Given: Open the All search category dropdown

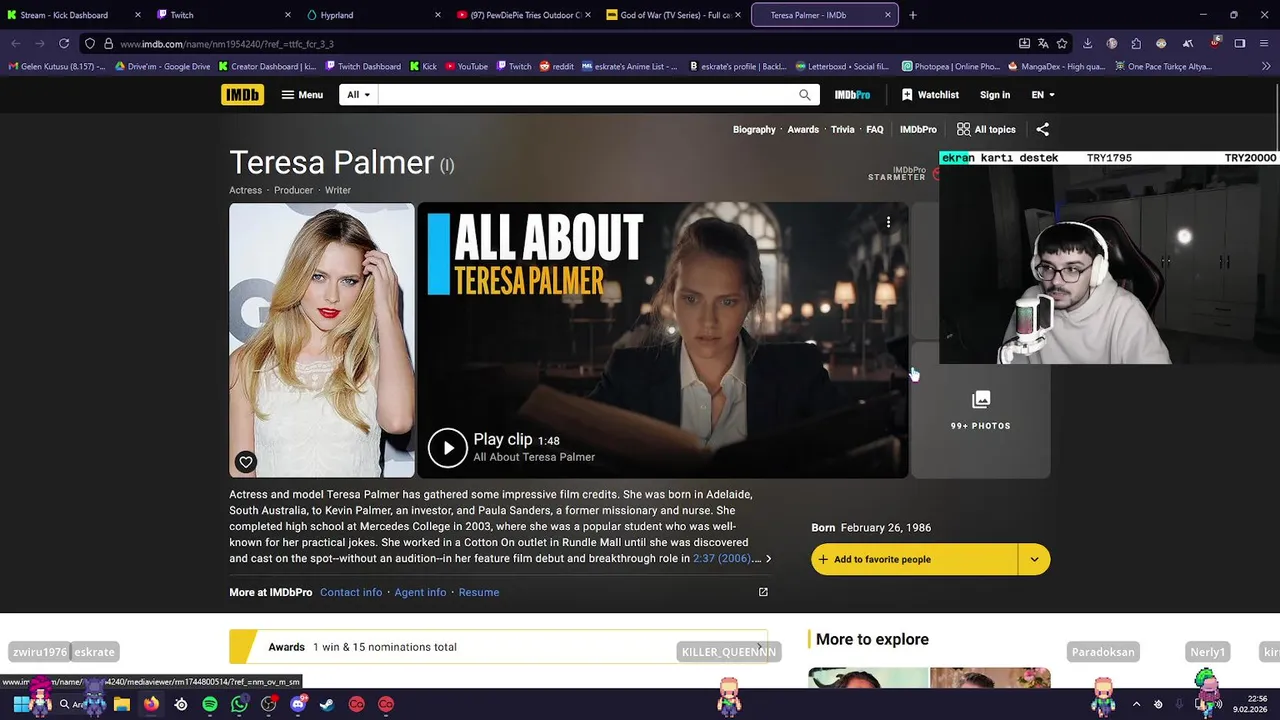Looking at the screenshot, I should click(359, 95).
